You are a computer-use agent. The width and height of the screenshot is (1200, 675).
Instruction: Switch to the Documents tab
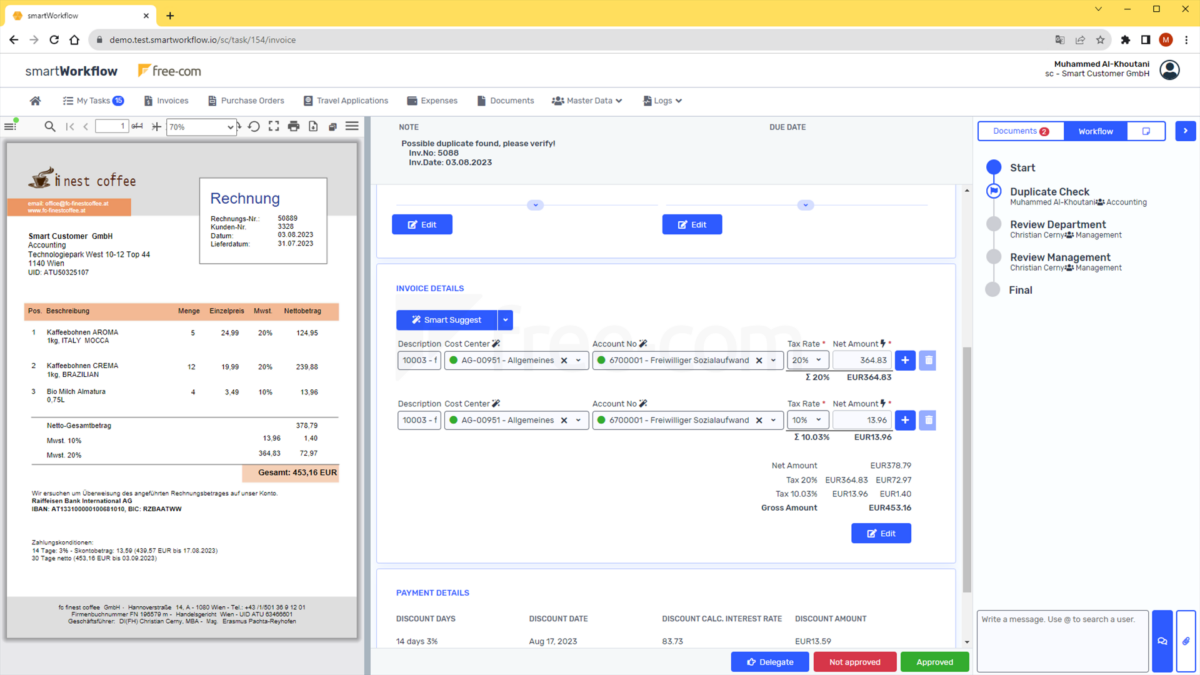coord(1020,130)
